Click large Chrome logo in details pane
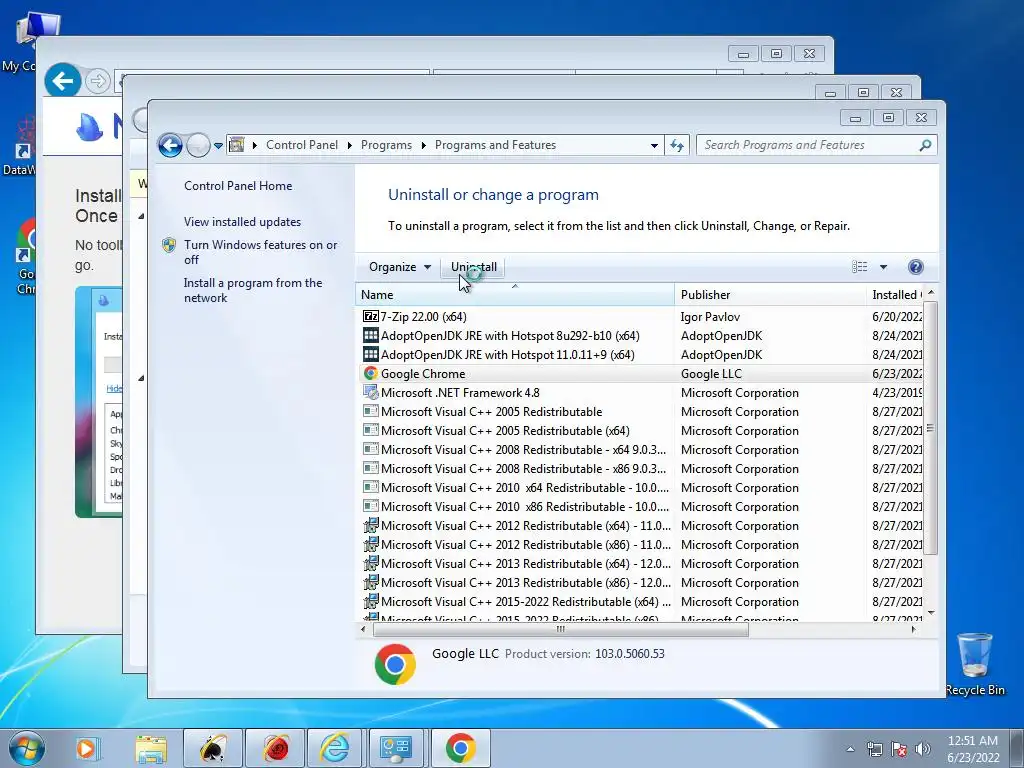Screen dimensions: 1024x768 coord(395,664)
